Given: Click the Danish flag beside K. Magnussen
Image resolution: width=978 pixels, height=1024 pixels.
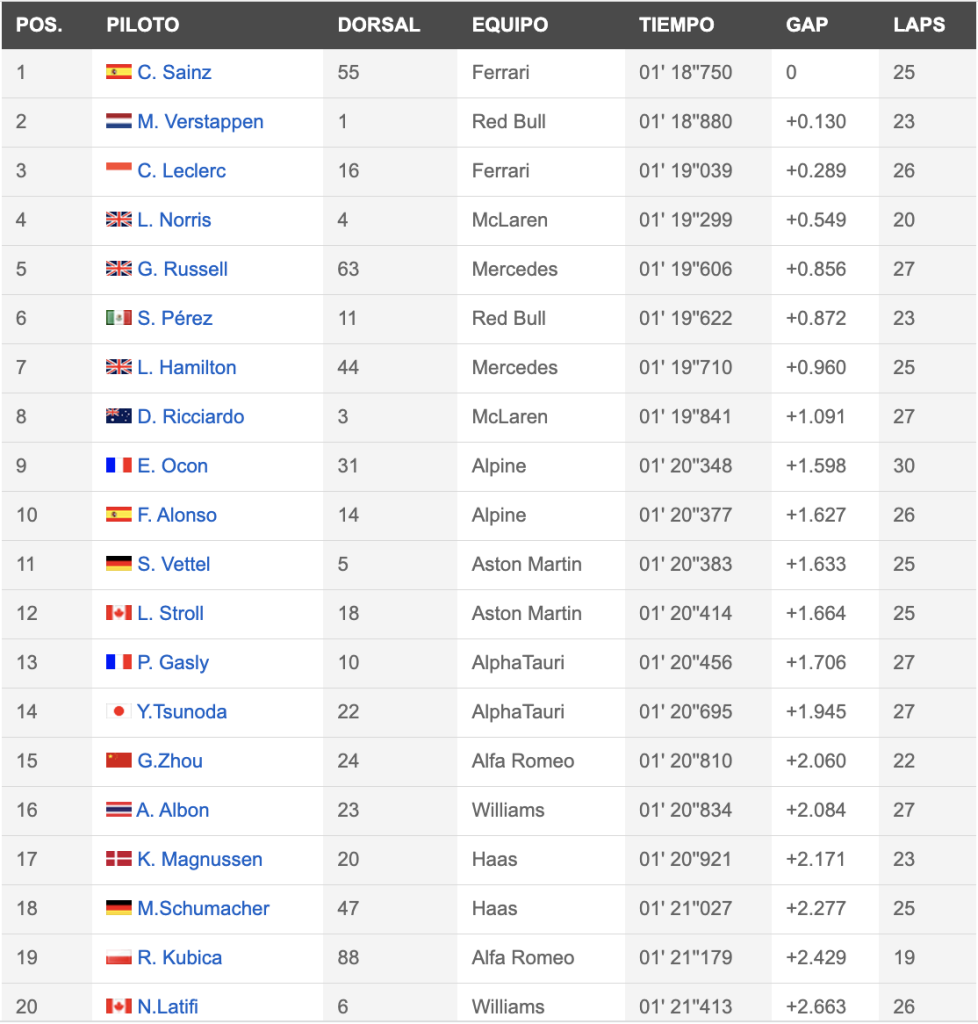Looking at the screenshot, I should (x=119, y=859).
